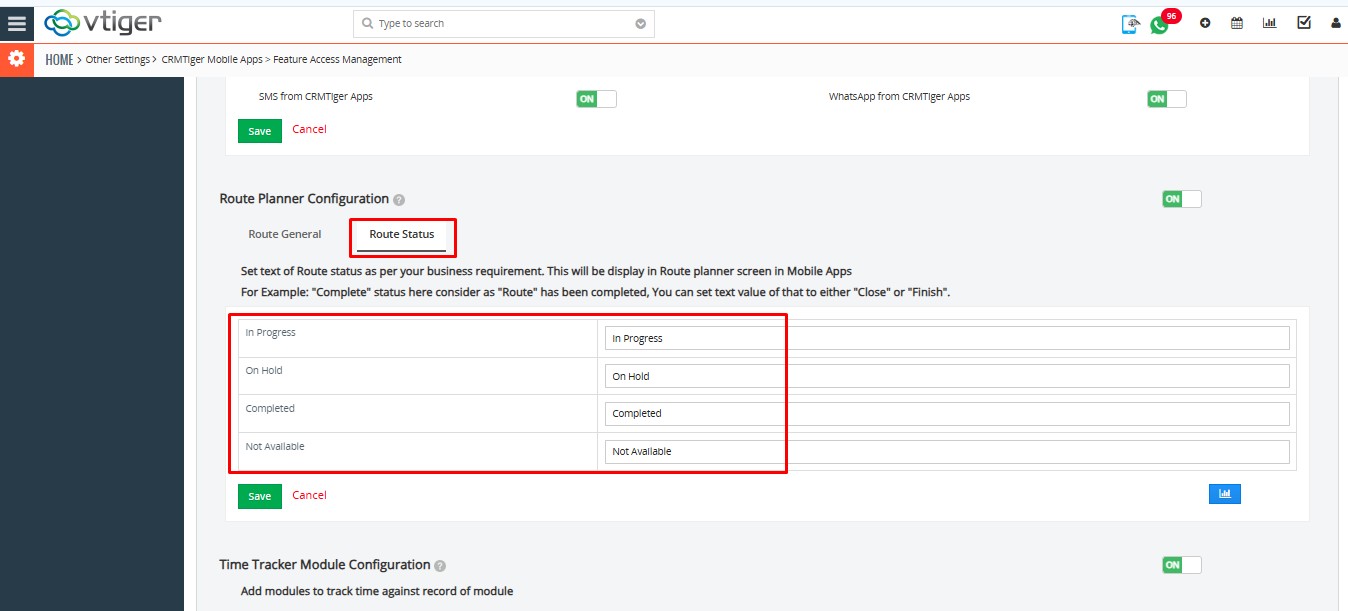Switch to Route General tab
This screenshot has height=611, width=1348.
(x=285, y=234)
